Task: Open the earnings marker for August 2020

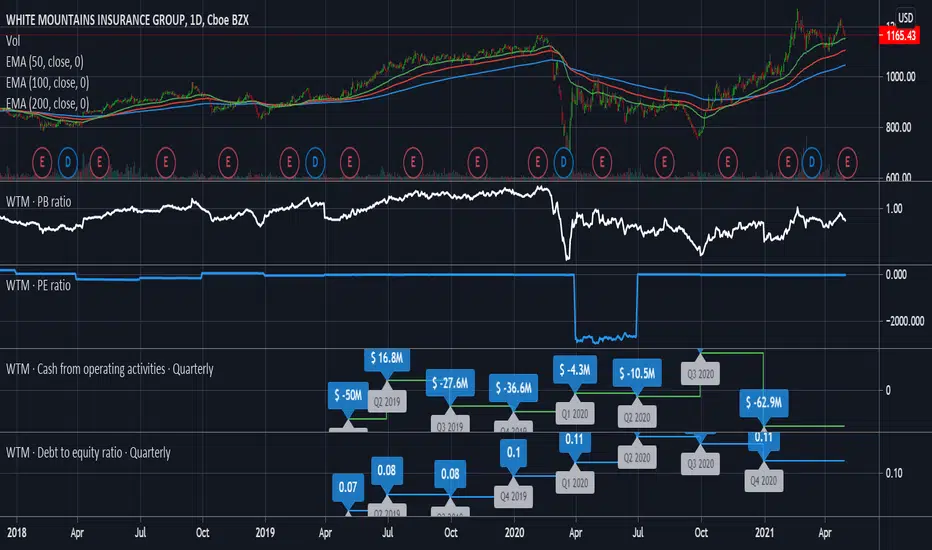Action: (665, 162)
